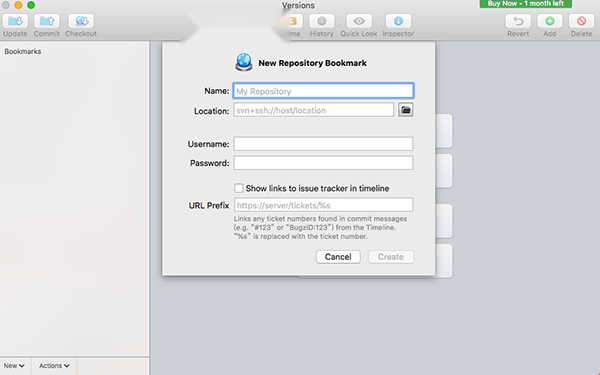This screenshot has width=600, height=375.
Task: Click the Update toolbar icon
Action: coord(15,21)
